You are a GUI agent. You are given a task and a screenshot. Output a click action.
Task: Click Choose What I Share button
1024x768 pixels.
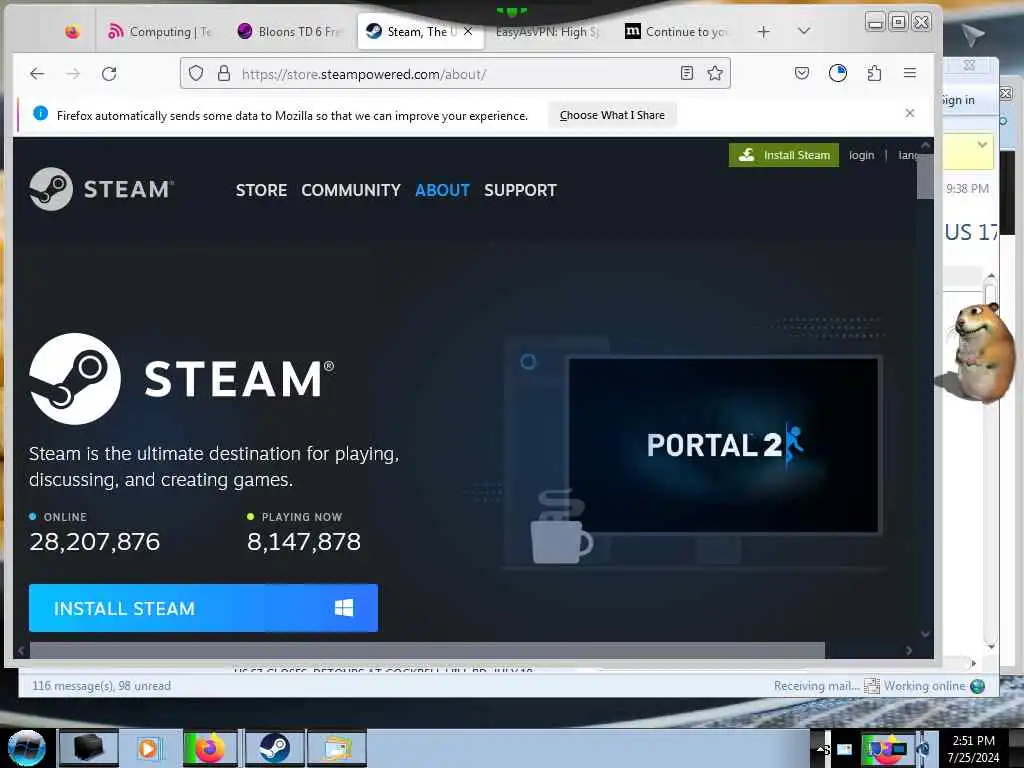click(x=612, y=115)
